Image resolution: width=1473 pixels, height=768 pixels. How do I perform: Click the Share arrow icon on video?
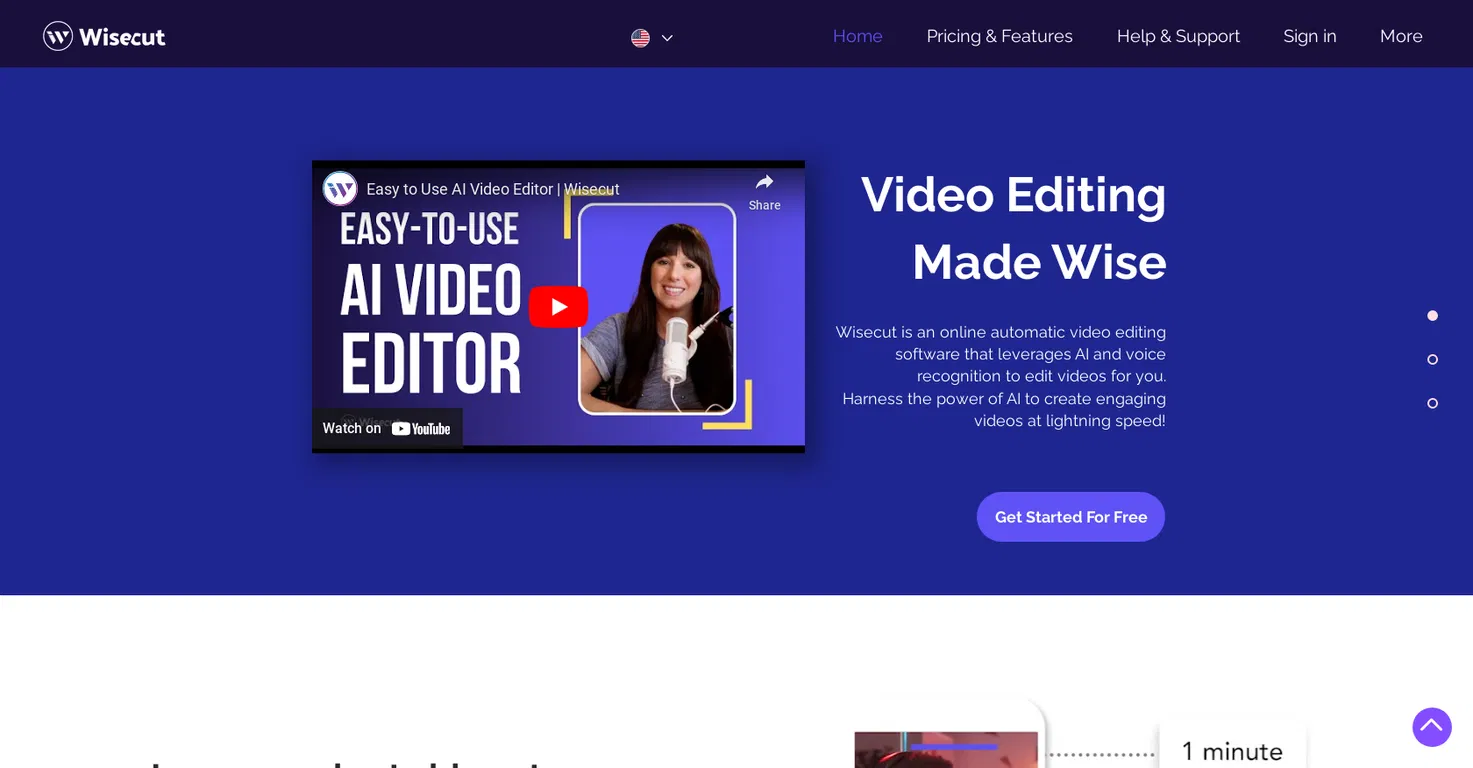pyautogui.click(x=764, y=182)
